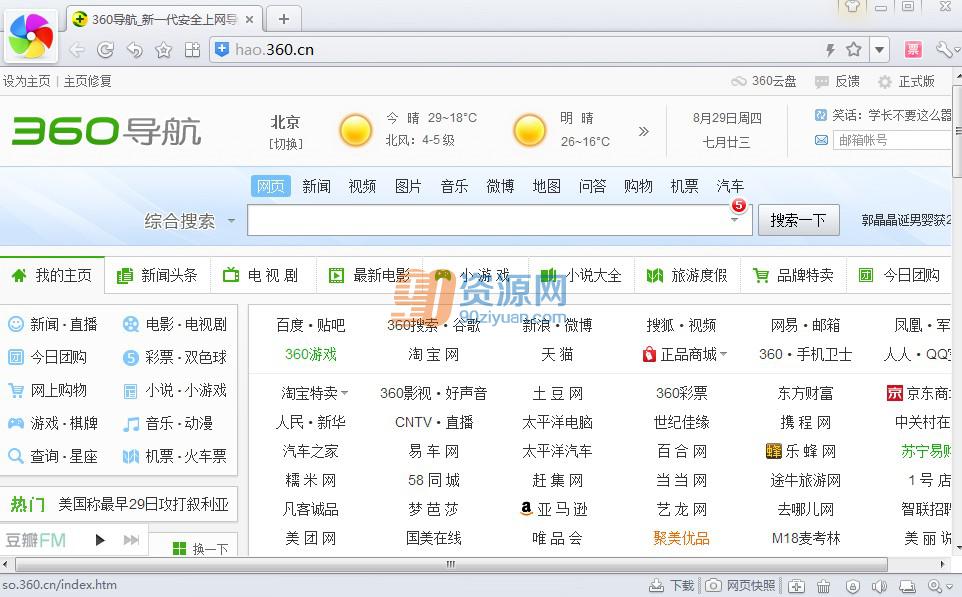Click the lock shield icon in status bar

coord(852,586)
